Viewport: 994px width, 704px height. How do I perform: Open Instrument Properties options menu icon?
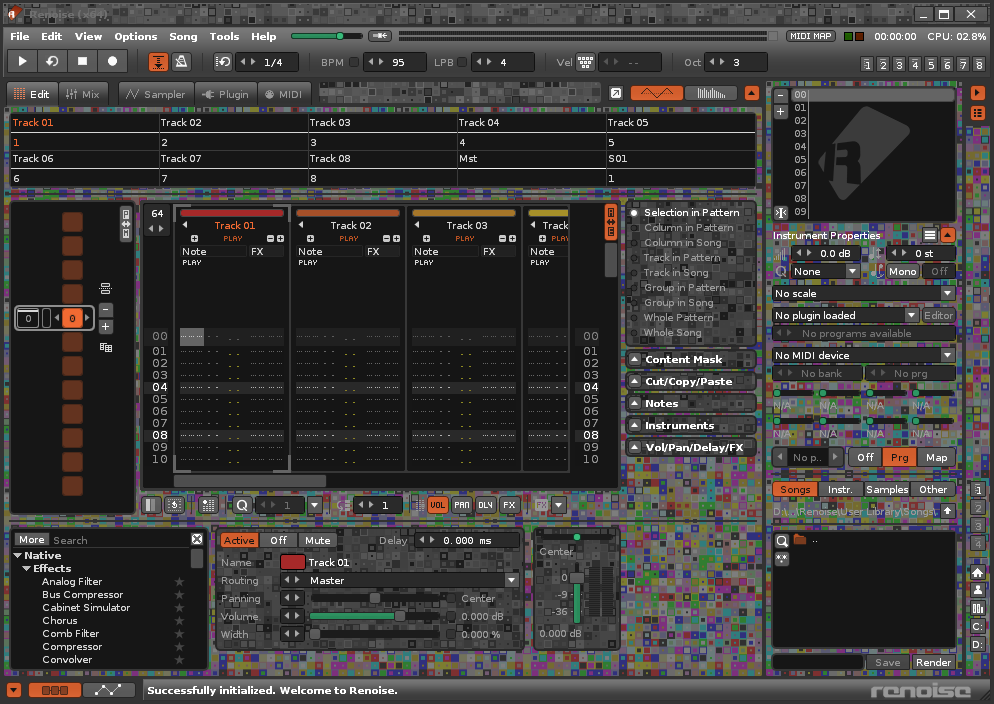929,235
